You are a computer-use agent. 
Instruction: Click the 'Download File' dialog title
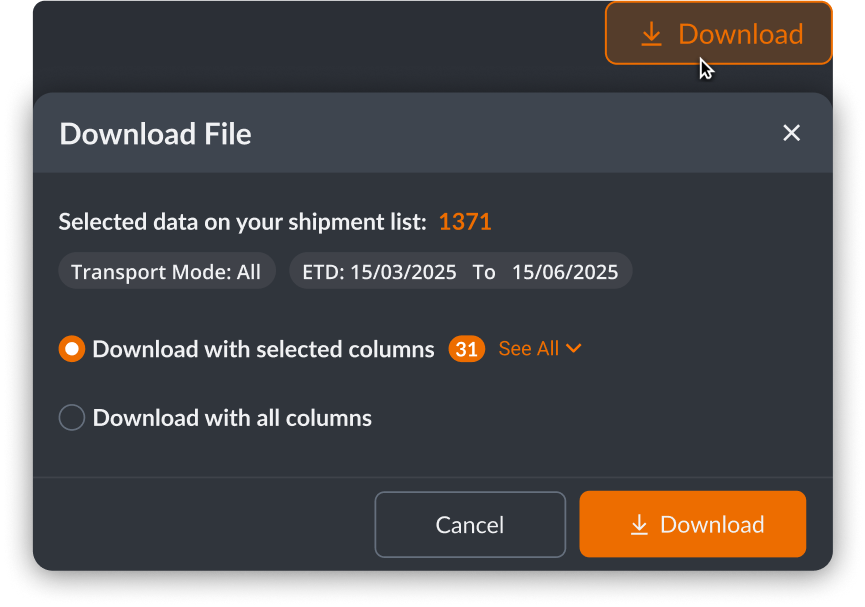click(x=155, y=134)
